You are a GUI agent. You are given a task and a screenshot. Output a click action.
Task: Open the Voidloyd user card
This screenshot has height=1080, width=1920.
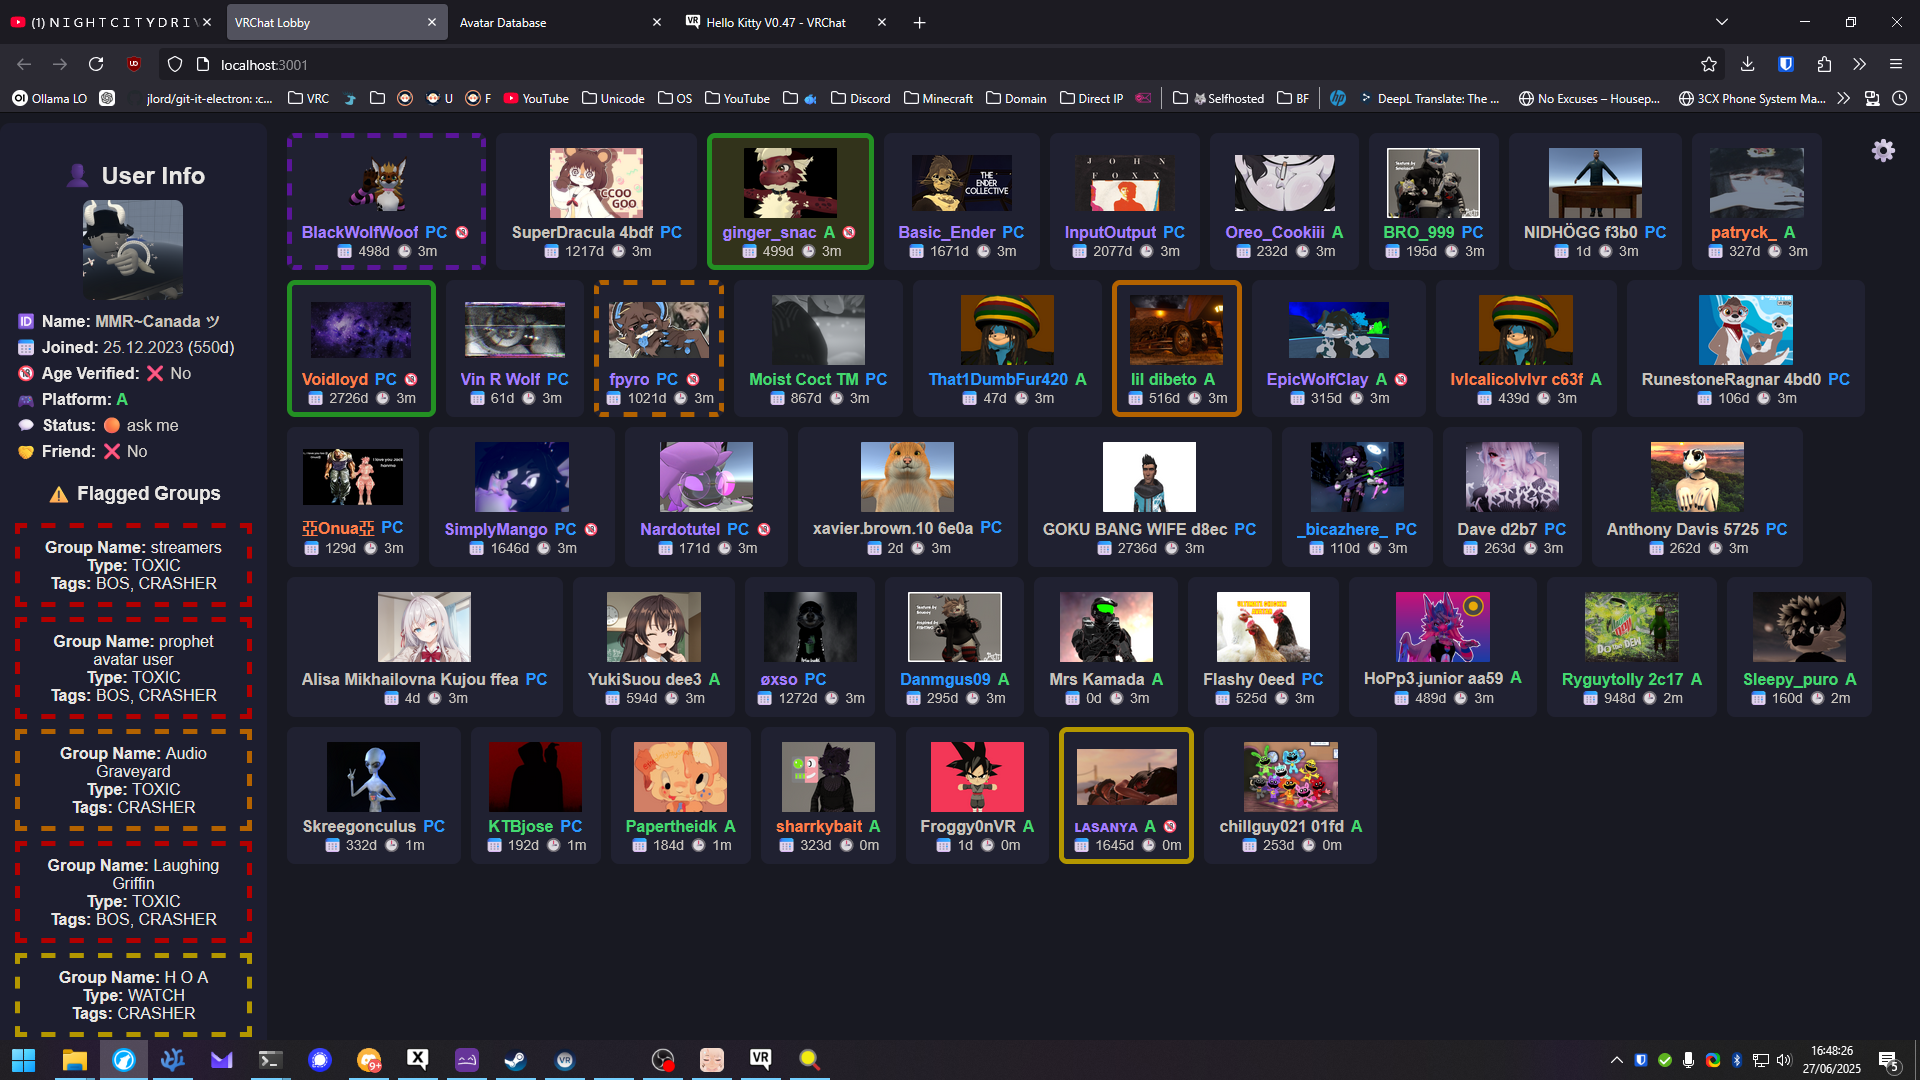[361, 348]
